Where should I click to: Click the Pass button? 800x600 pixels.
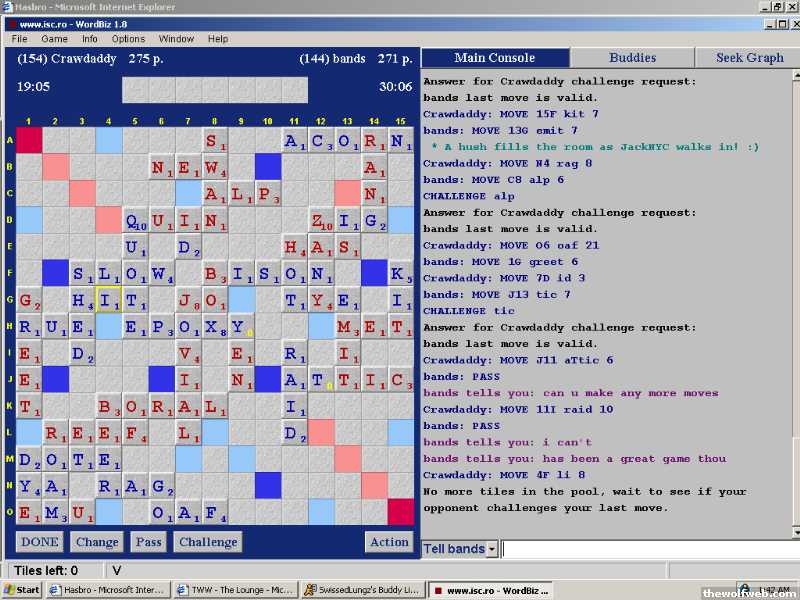coord(148,542)
